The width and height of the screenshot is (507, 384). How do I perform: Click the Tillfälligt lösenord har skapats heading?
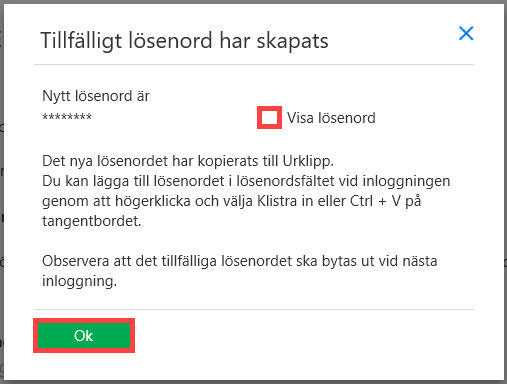click(184, 41)
